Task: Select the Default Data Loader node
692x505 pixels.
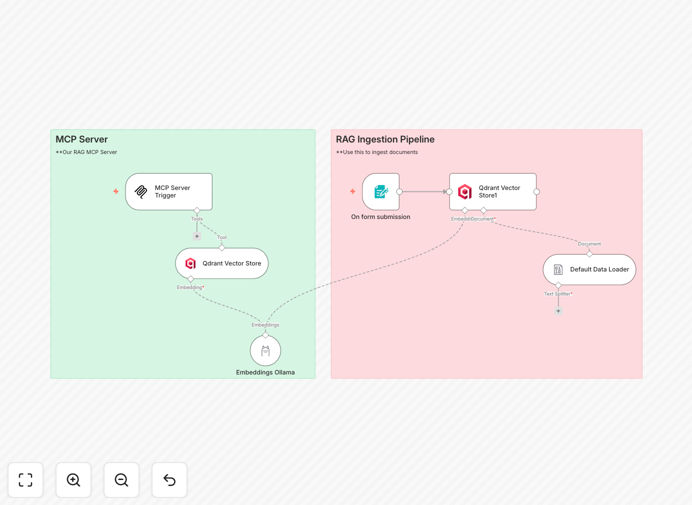Action: tap(590, 269)
